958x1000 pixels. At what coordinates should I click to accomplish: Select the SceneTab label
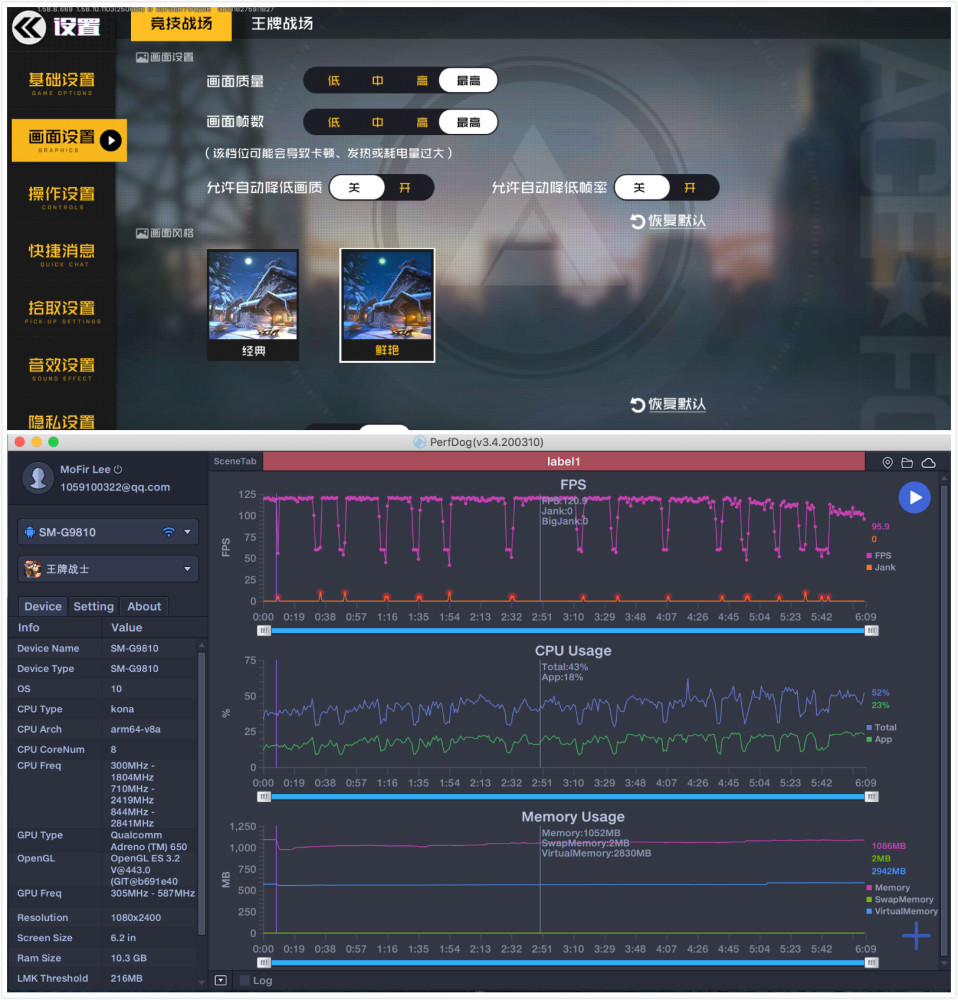point(235,462)
